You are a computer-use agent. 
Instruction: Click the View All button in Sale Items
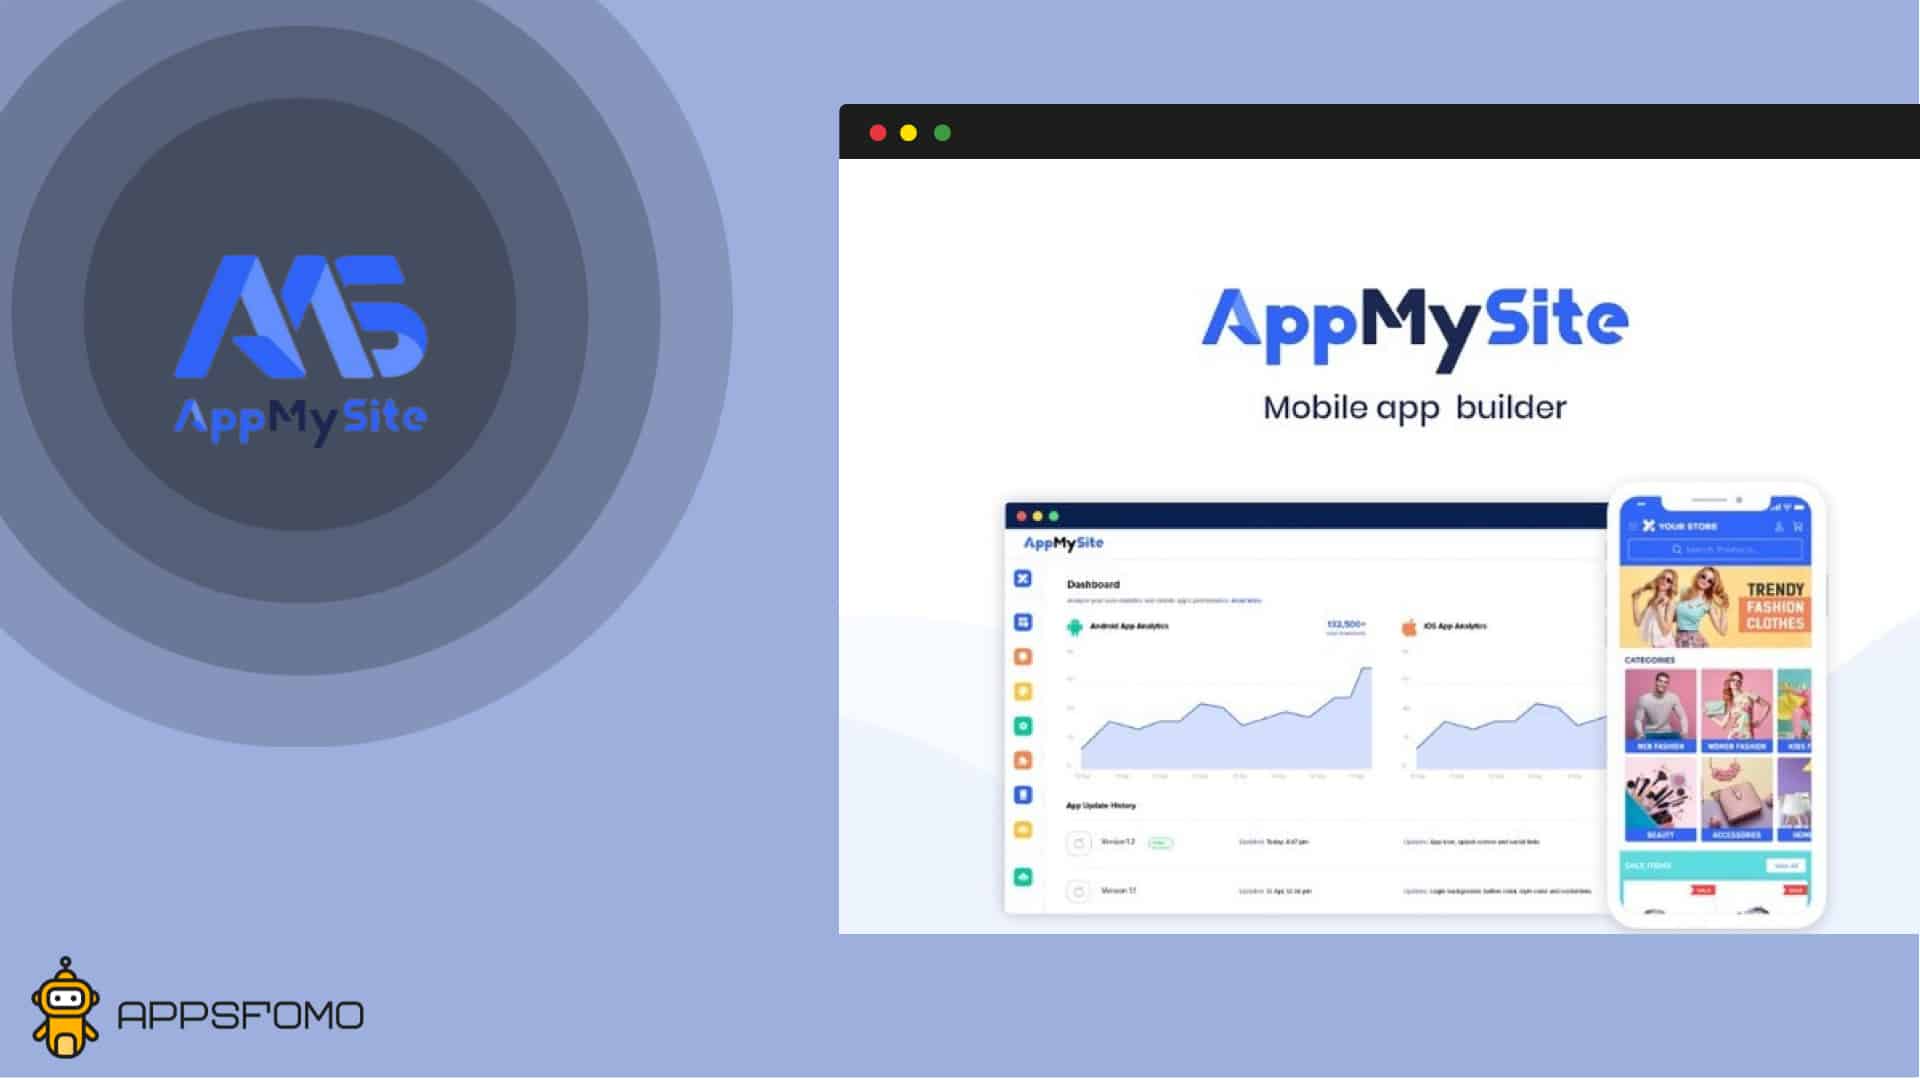tap(1785, 865)
